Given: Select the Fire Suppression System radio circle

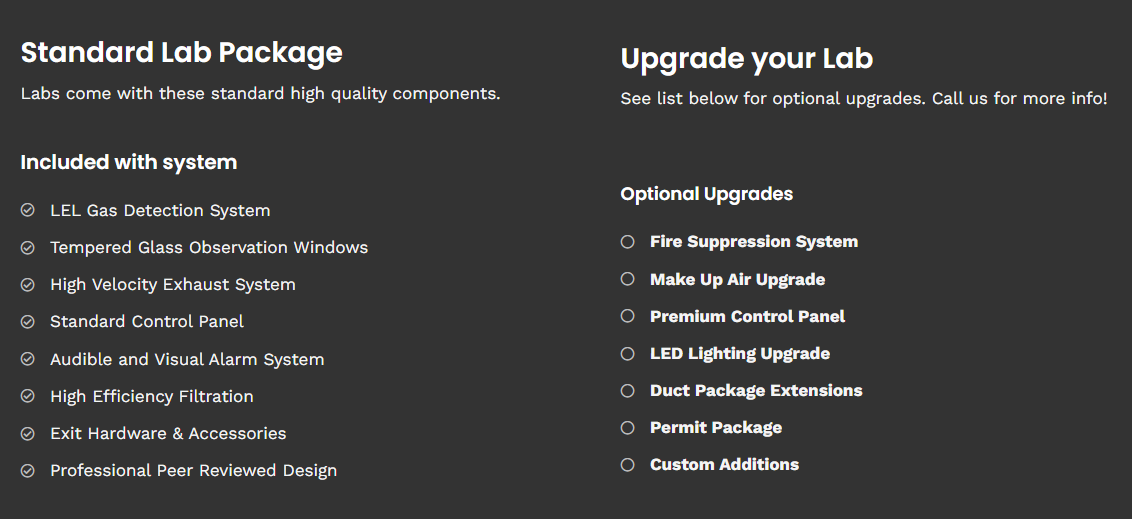Looking at the screenshot, I should [x=628, y=241].
